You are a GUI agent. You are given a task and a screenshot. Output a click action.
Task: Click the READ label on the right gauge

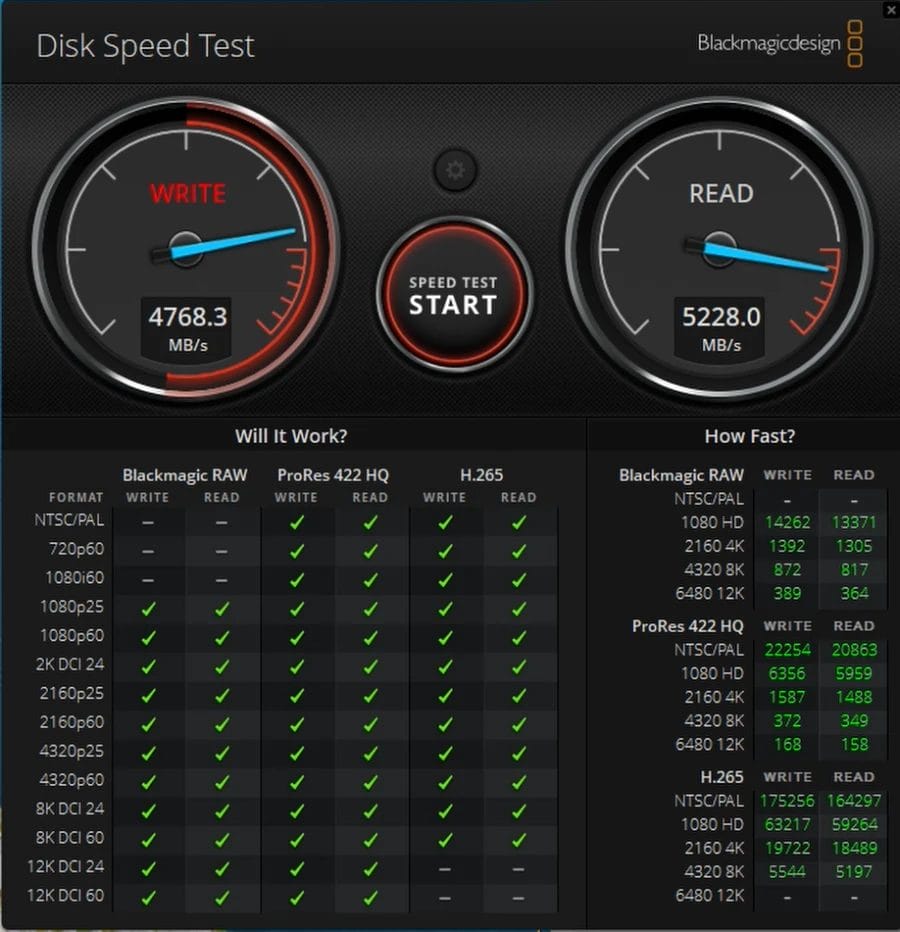click(x=721, y=194)
